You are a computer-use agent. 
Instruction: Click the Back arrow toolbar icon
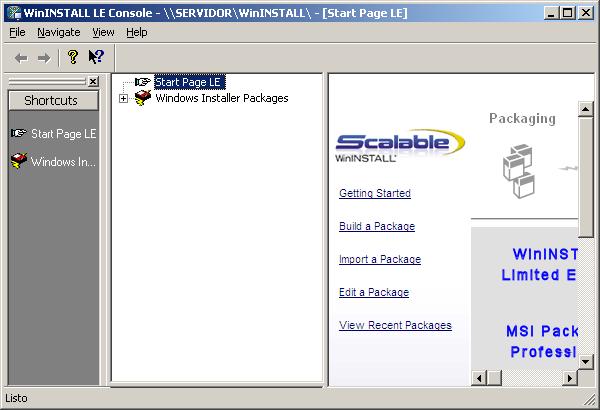pos(21,57)
